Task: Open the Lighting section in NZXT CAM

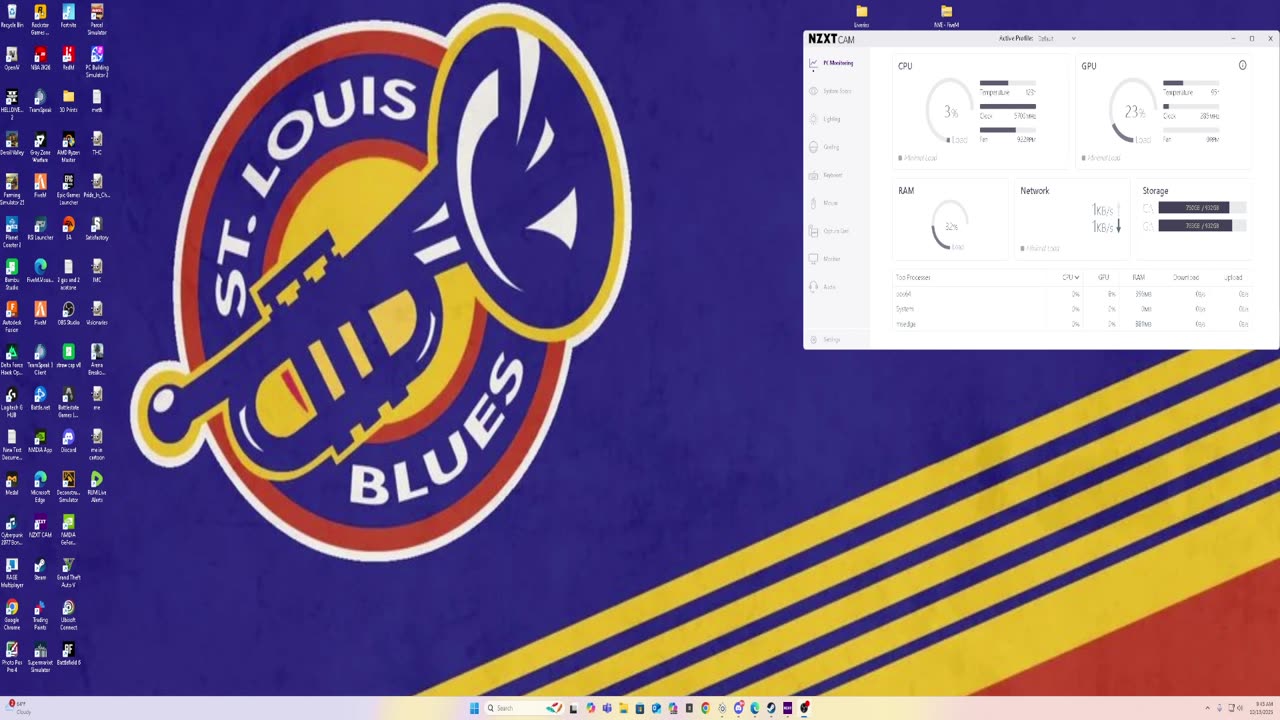Action: coord(826,119)
